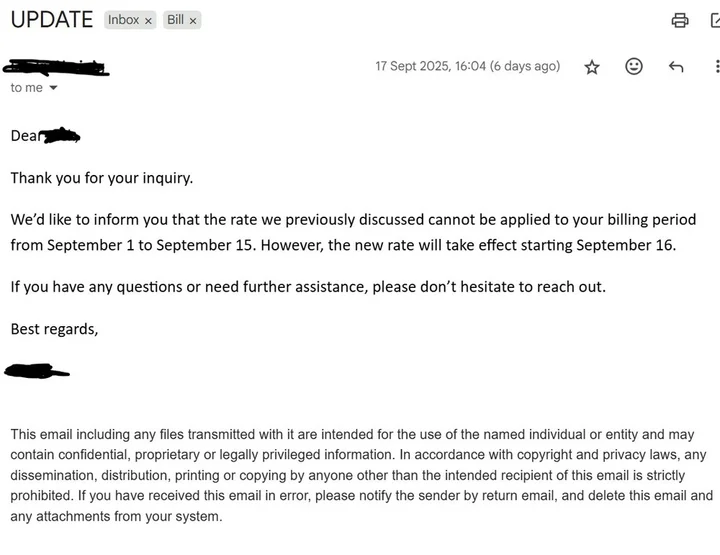Click the confidentiality disclaimer paragraph
720x555 pixels.
pyautogui.click(x=360, y=475)
